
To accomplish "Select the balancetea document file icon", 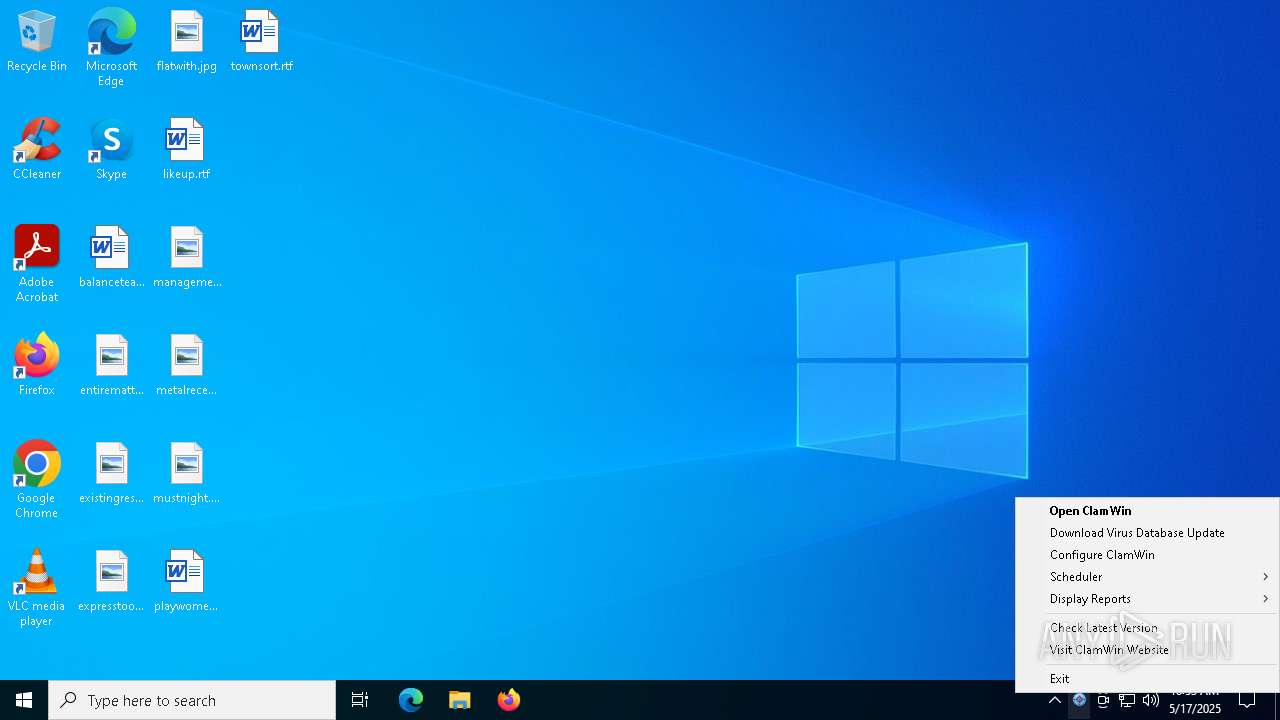I will click(x=111, y=257).
